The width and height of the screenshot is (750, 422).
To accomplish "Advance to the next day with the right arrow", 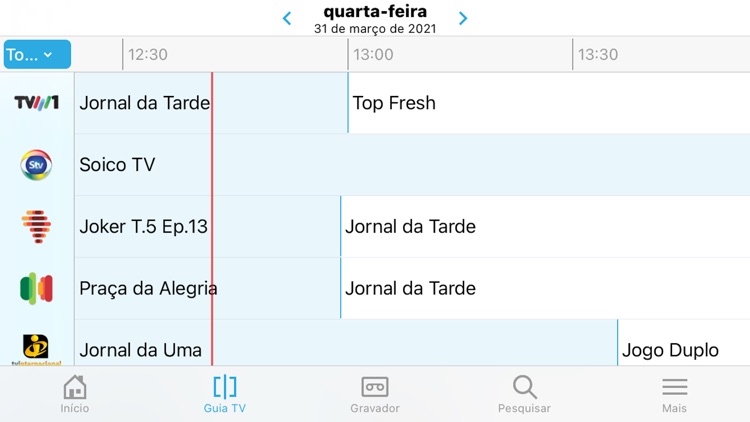I will 463,18.
